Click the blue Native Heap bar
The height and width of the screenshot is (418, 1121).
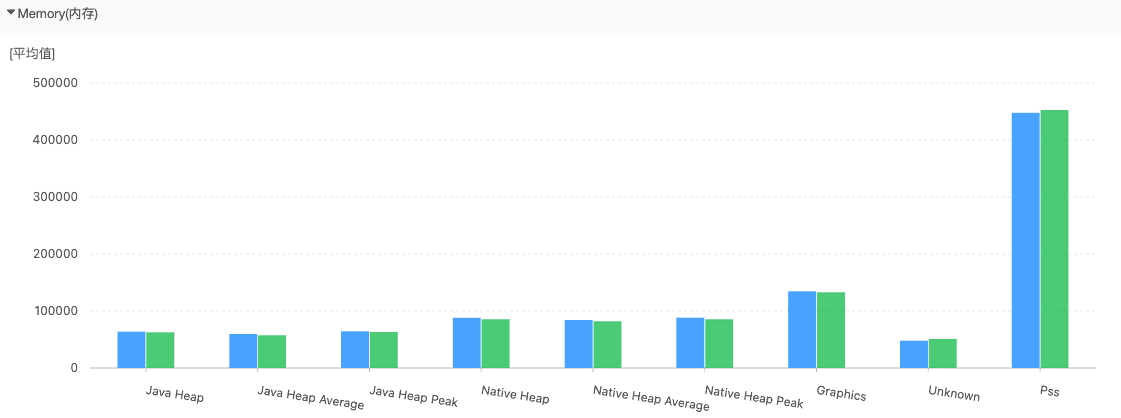tap(467, 343)
